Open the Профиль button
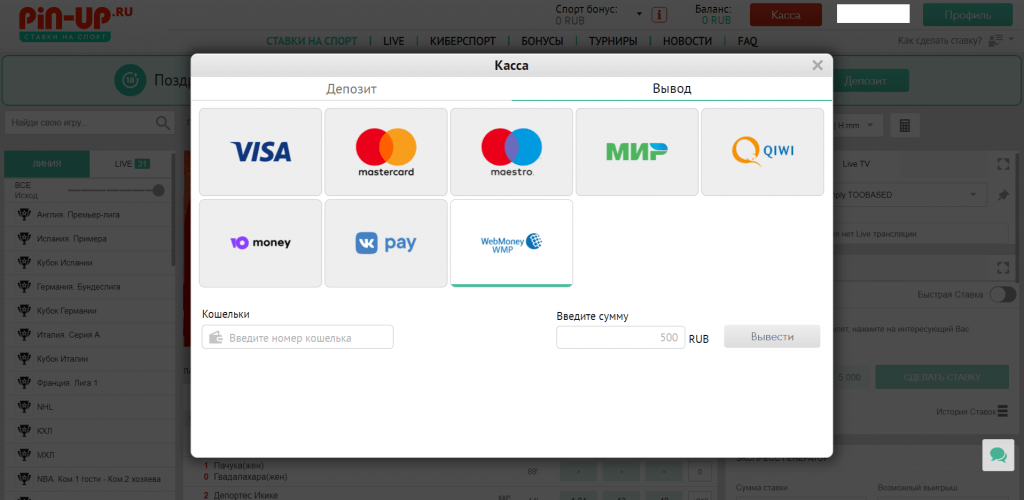This screenshot has width=1024, height=500. (x=967, y=15)
